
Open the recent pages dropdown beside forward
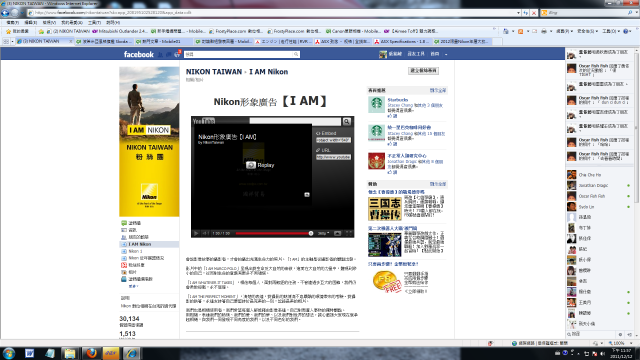[x=22, y=13]
